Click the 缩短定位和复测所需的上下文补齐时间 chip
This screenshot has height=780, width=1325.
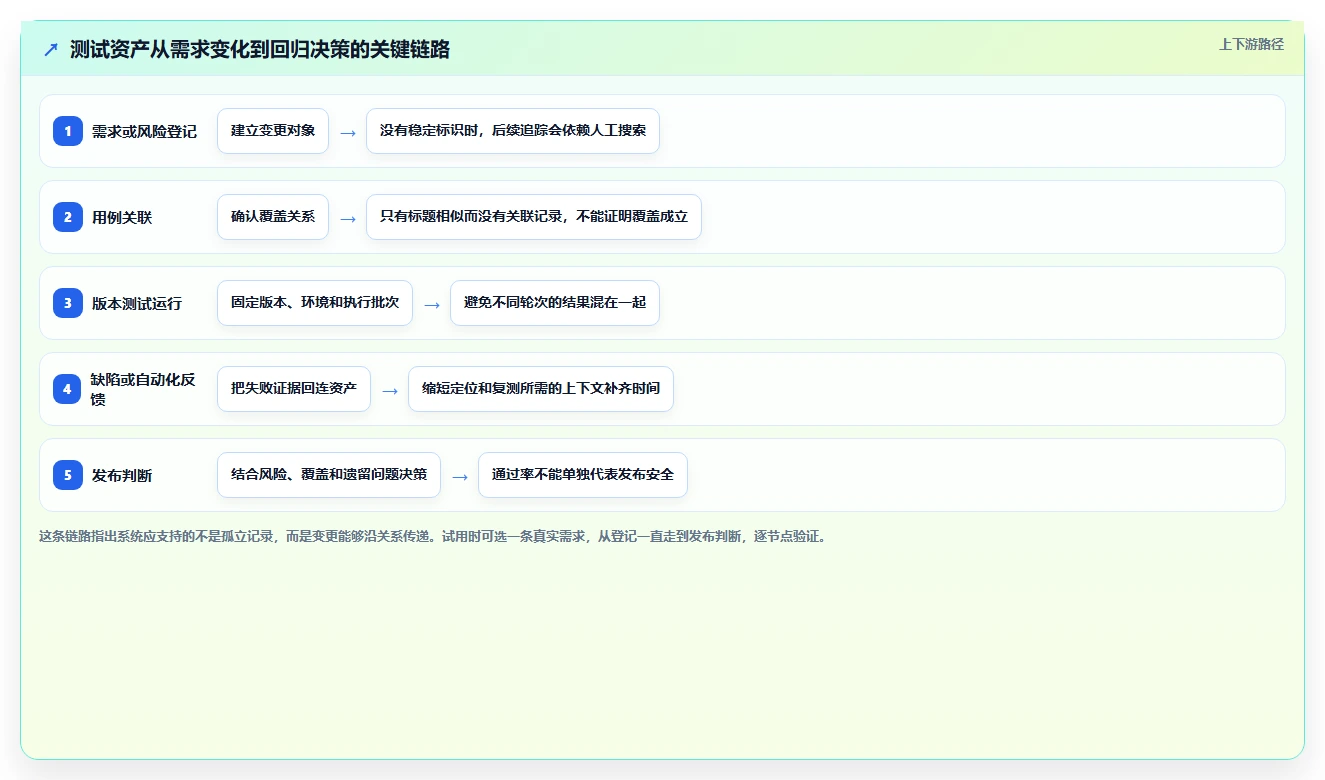click(x=541, y=389)
